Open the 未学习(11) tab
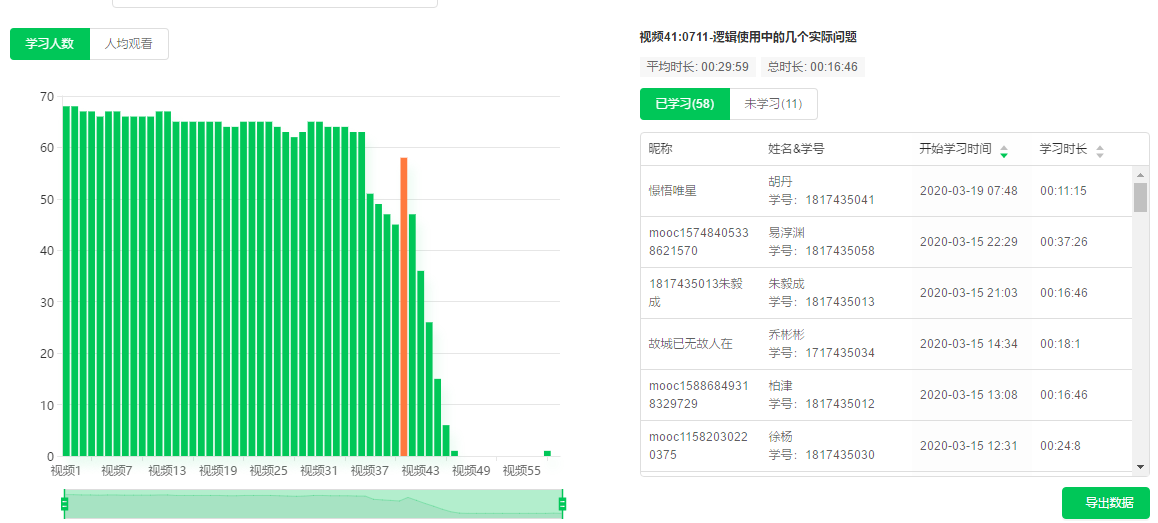The width and height of the screenshot is (1158, 523). pos(773,104)
